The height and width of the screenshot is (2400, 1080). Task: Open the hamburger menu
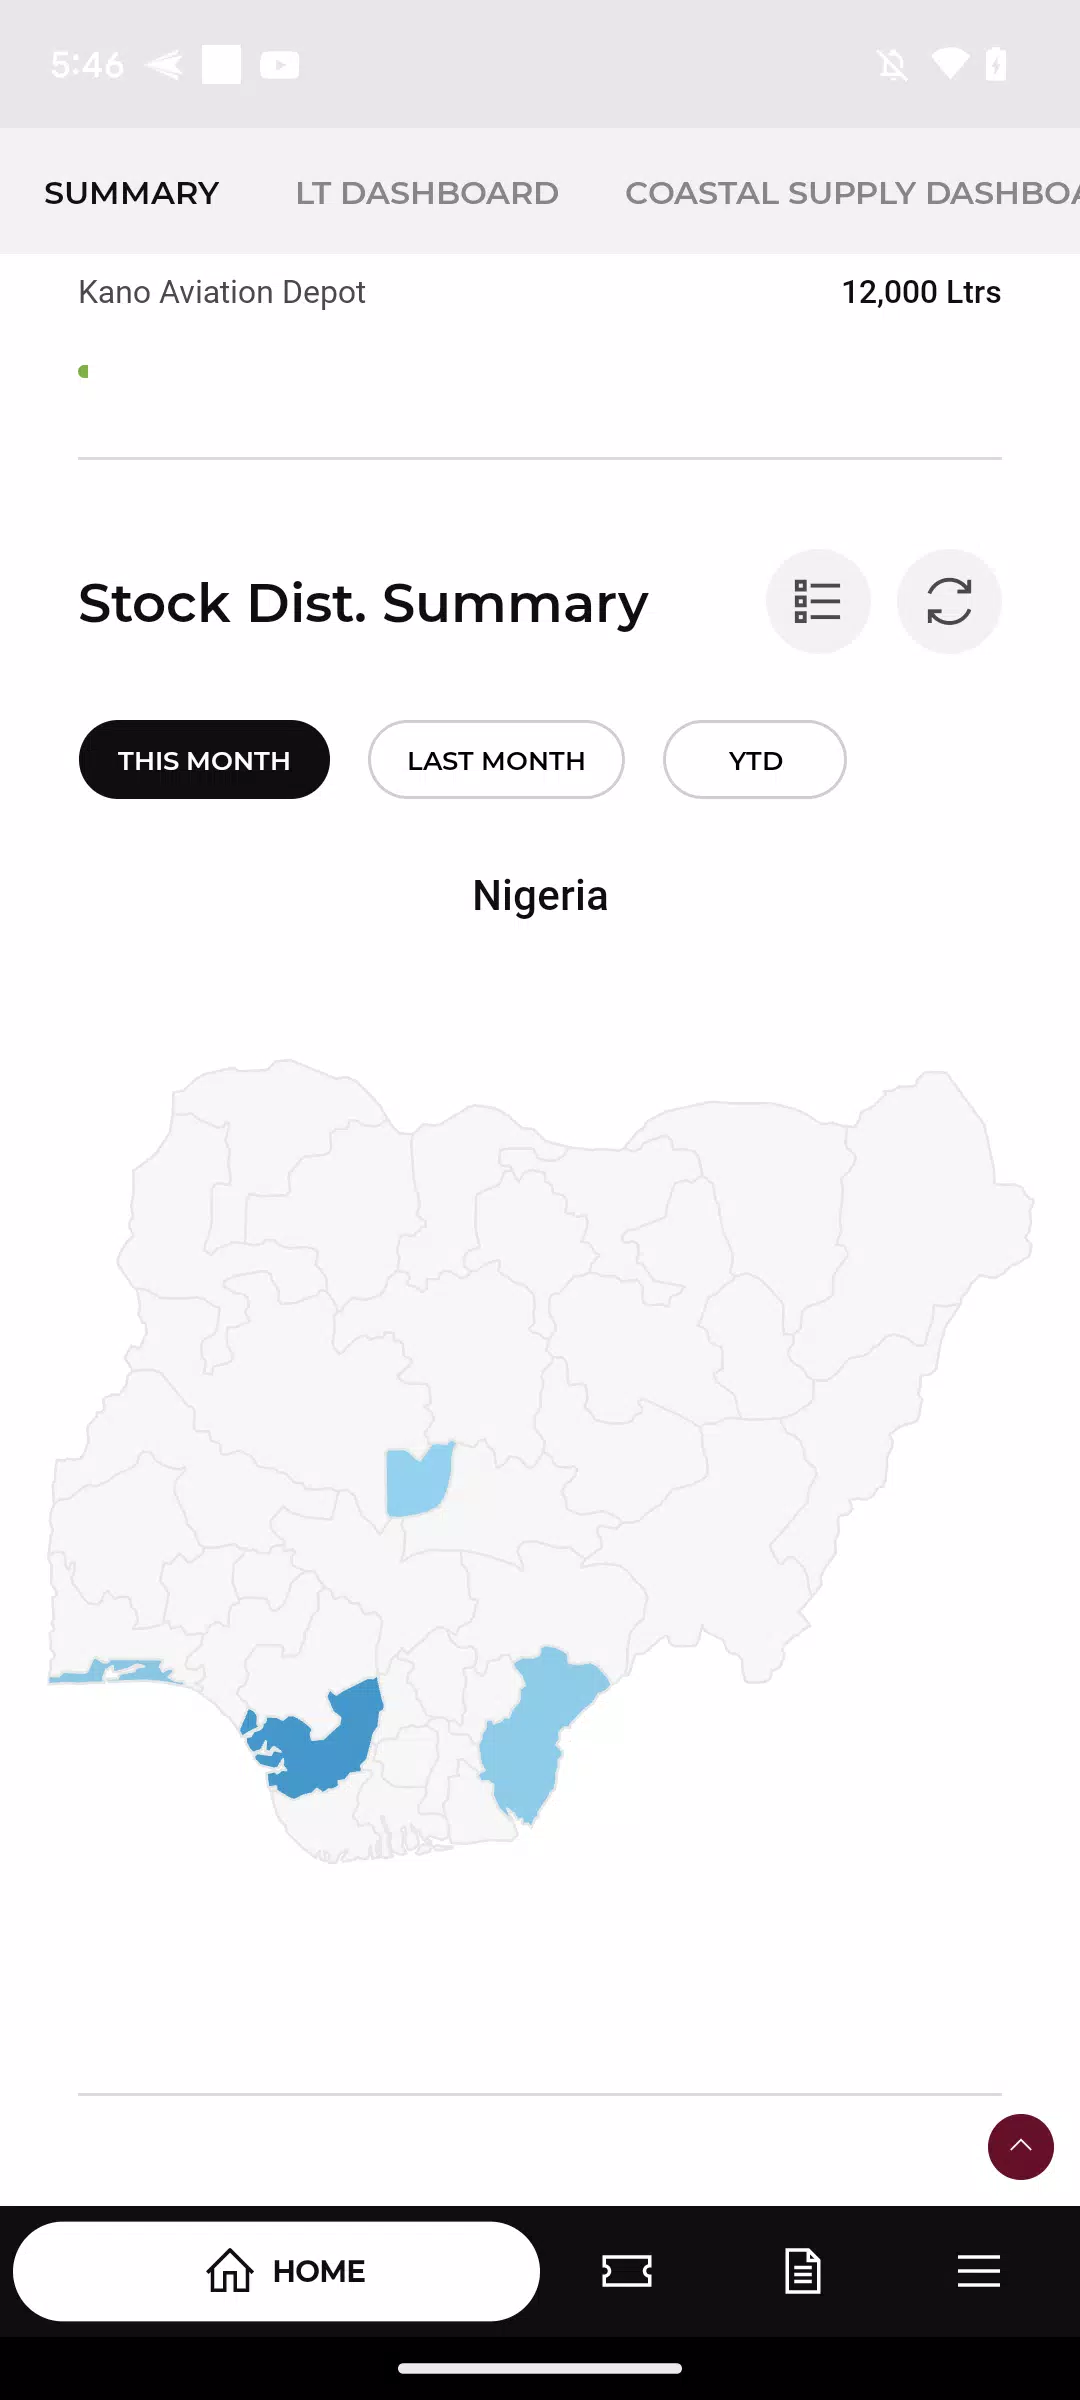tap(978, 2271)
